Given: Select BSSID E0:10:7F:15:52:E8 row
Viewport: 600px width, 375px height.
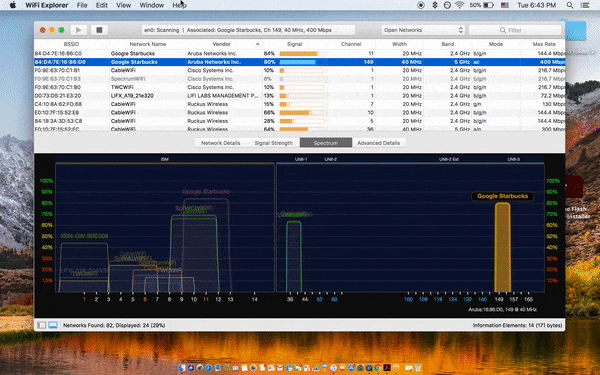Looking at the screenshot, I should tap(299, 112).
